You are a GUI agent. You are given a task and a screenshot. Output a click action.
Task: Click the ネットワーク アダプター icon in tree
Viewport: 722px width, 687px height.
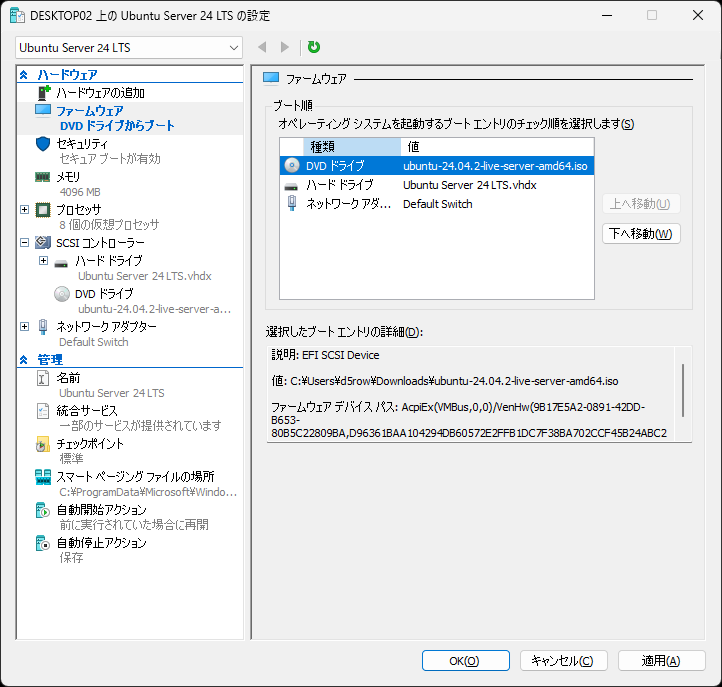click(x=43, y=326)
